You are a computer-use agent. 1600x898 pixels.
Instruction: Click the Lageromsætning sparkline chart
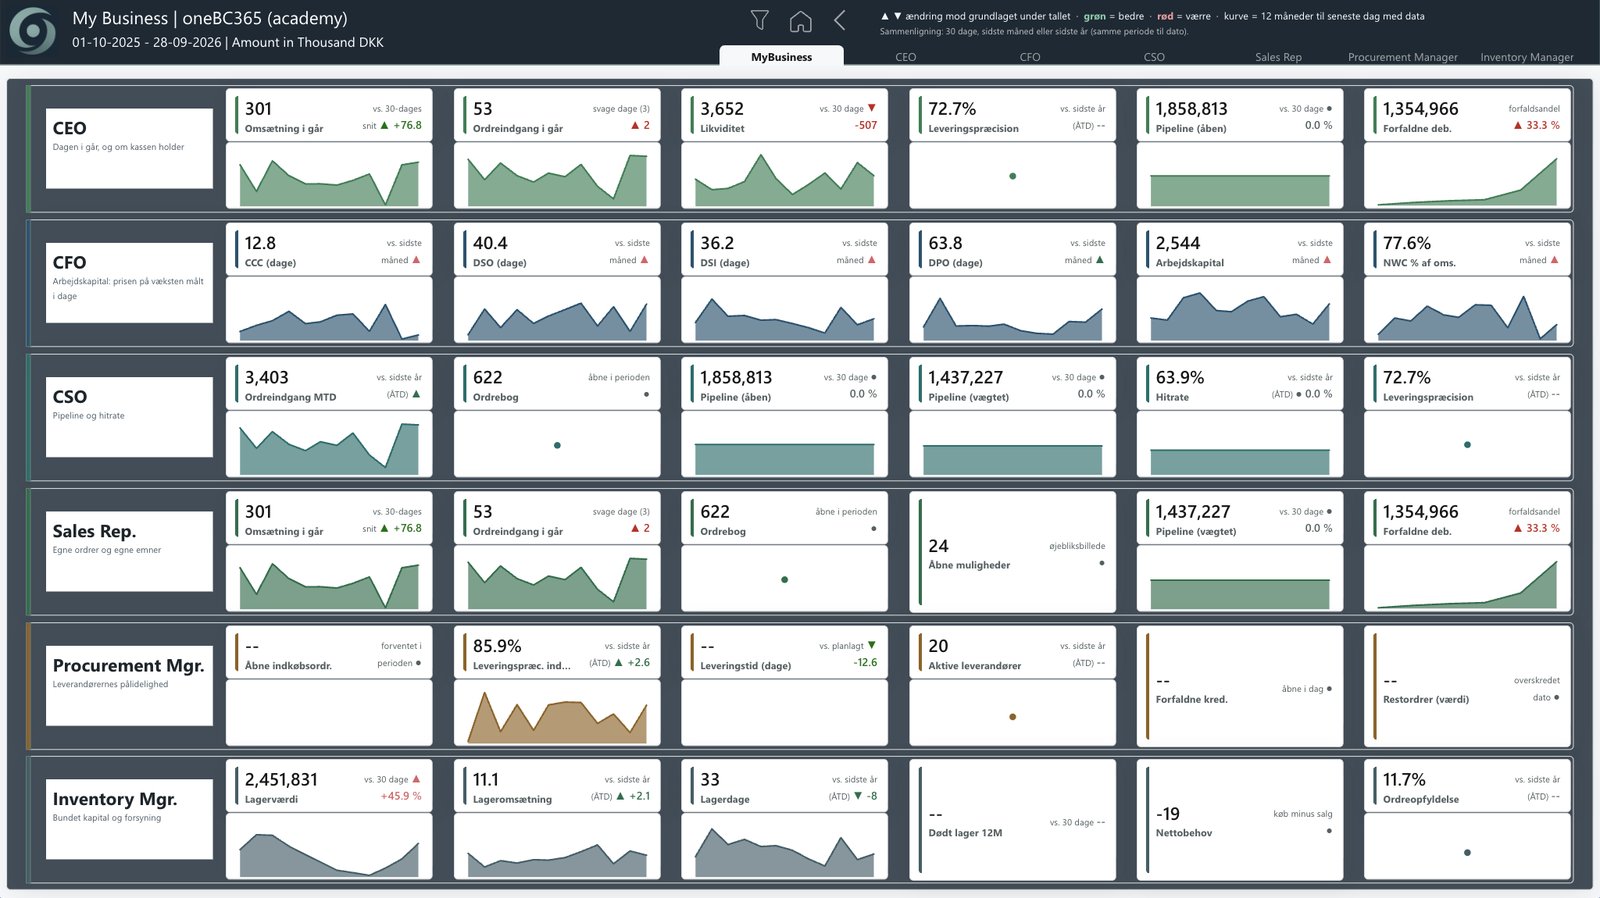pyautogui.click(x=557, y=847)
